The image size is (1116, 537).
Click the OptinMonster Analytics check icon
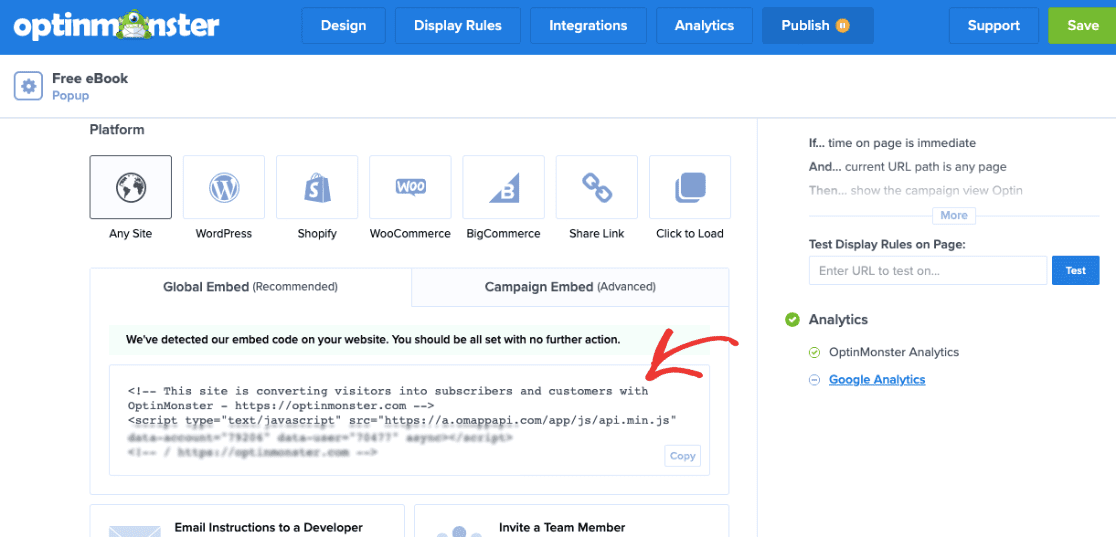815,352
